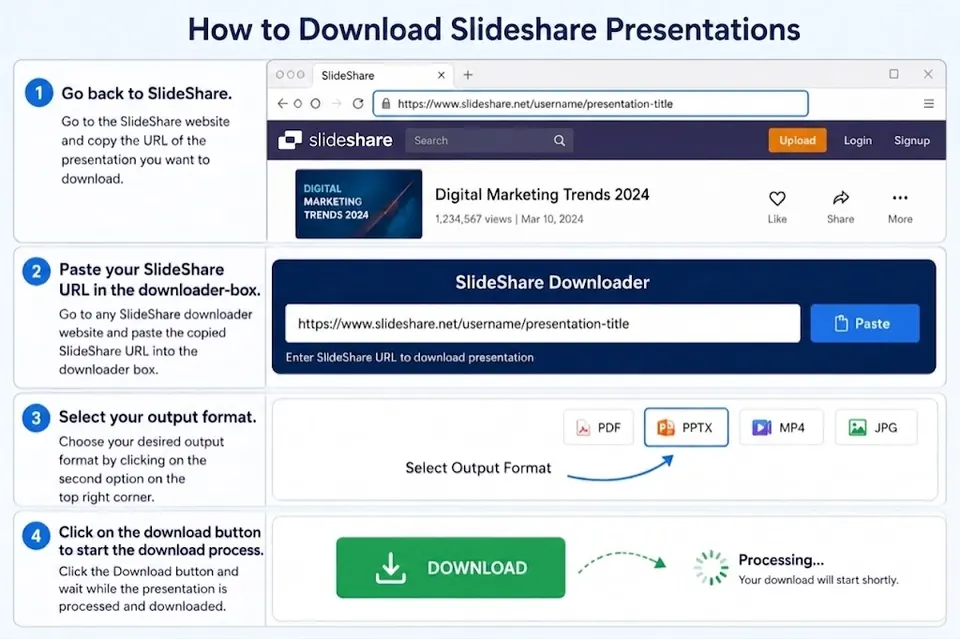Viewport: 960px width, 639px height.
Task: Close the SlideShare browser tab
Action: (441, 75)
